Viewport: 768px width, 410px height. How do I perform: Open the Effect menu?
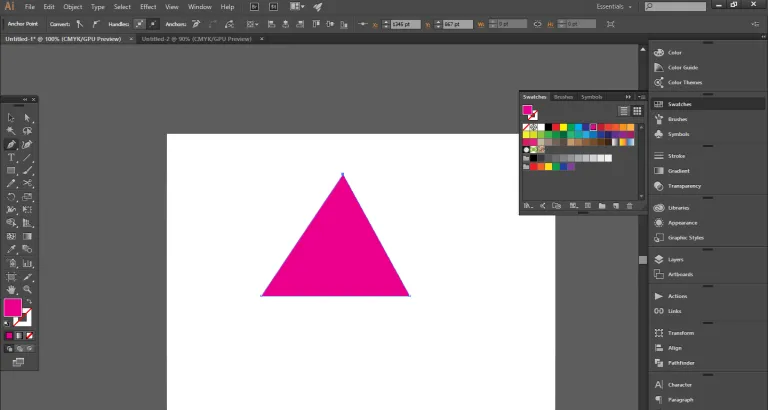click(148, 7)
